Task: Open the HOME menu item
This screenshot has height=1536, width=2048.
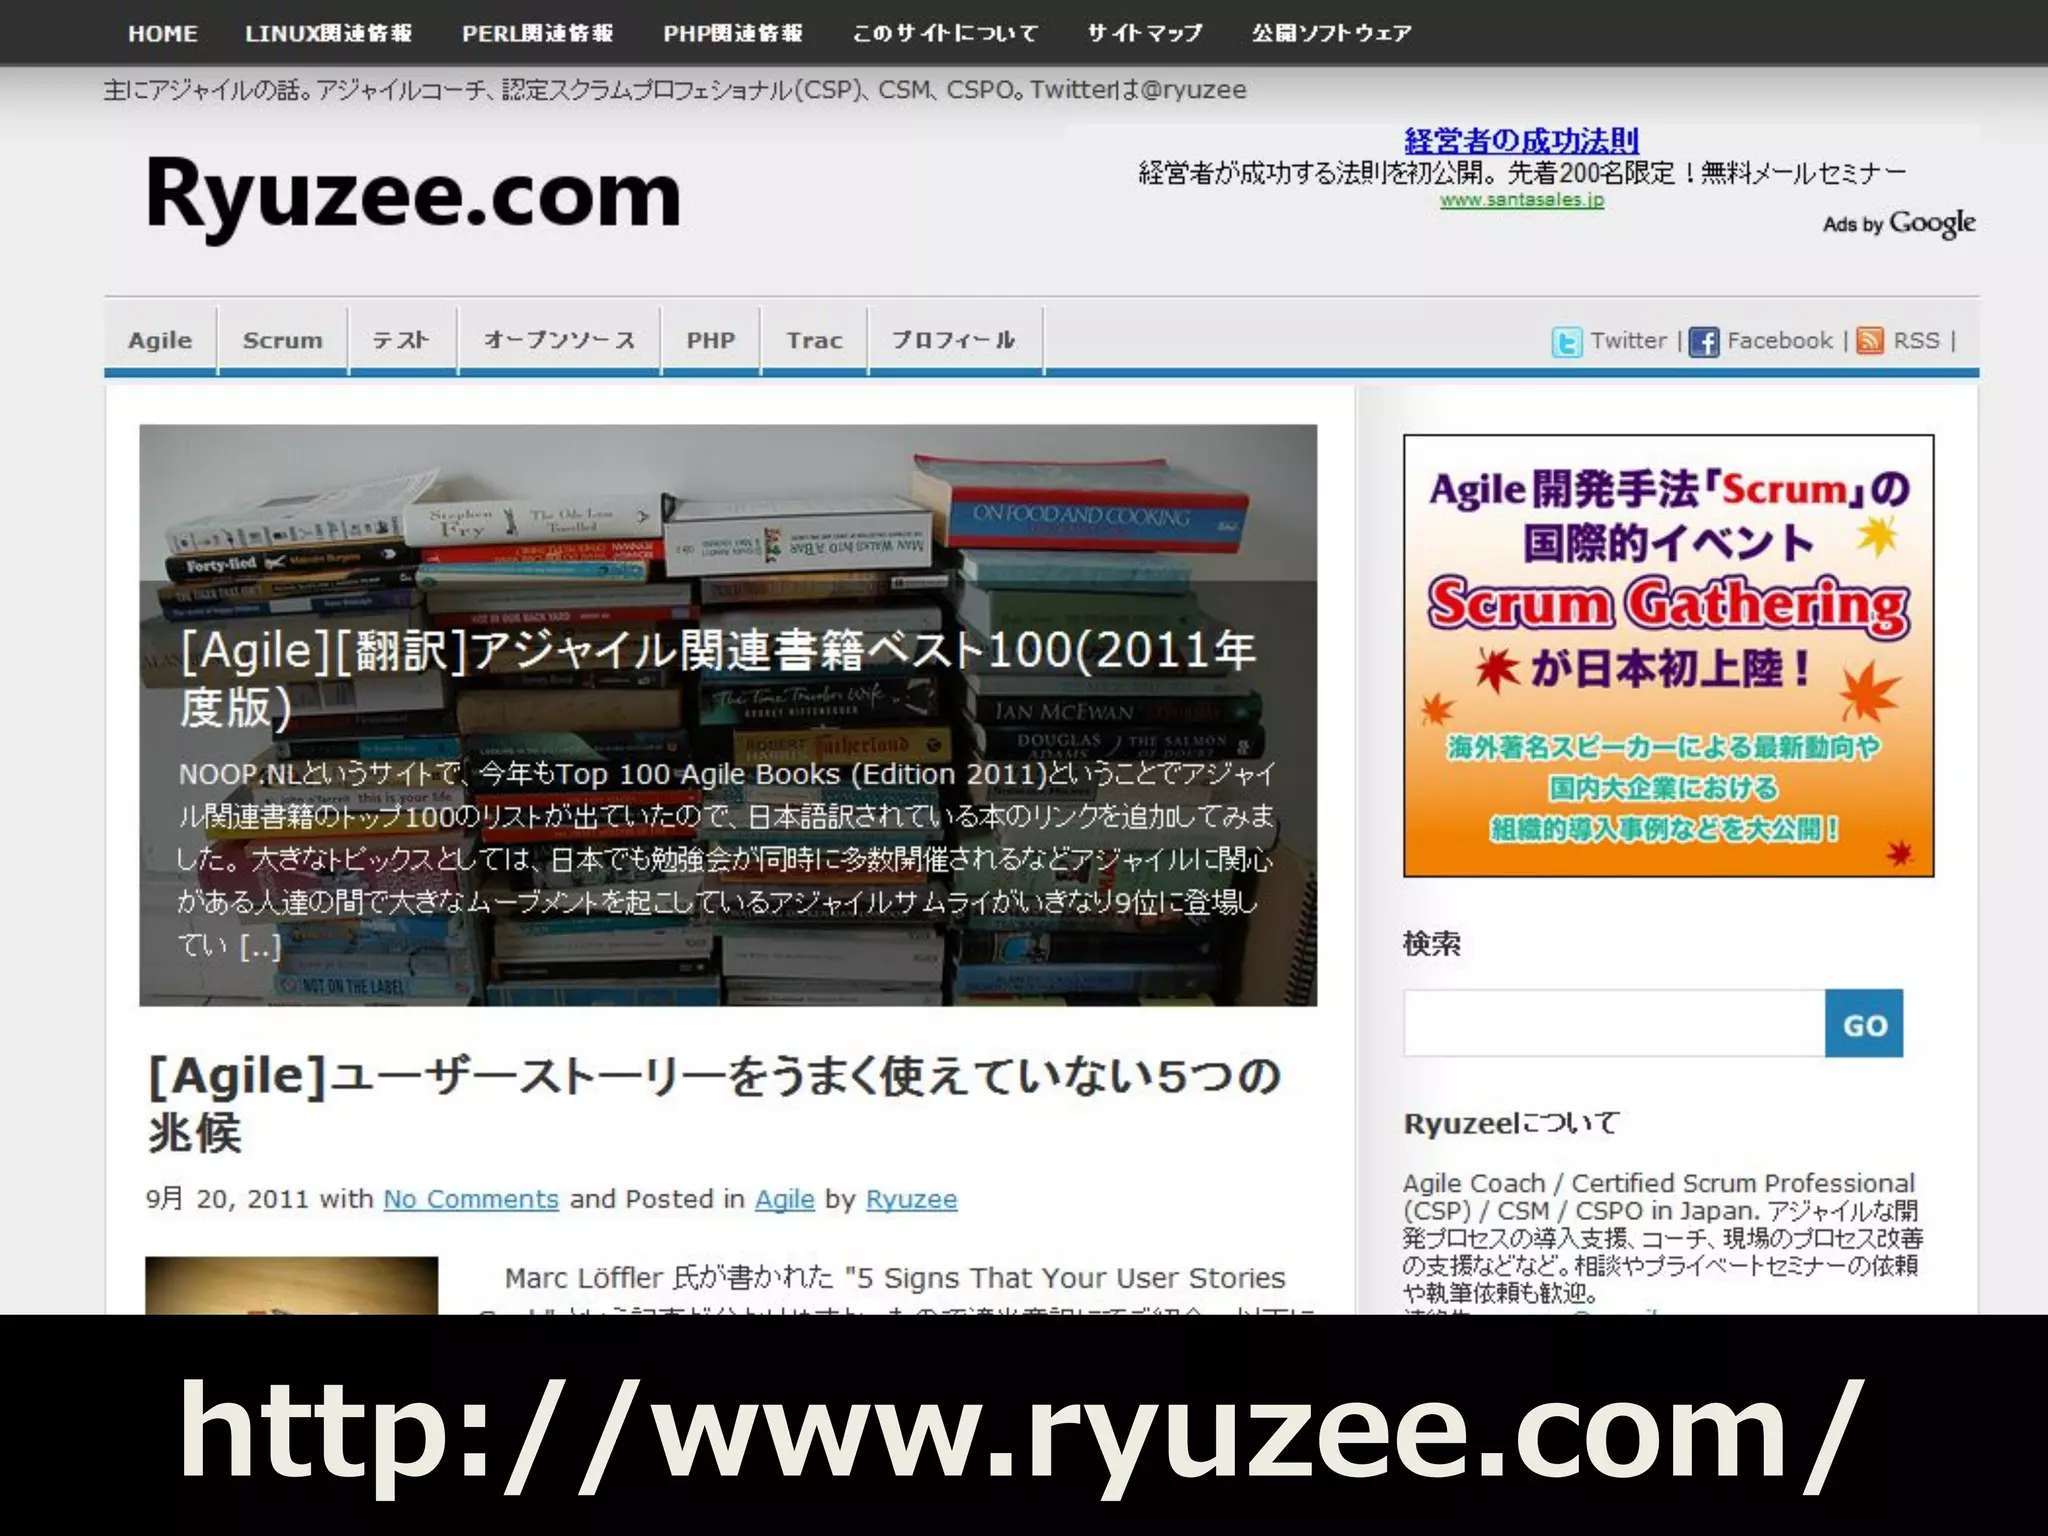Action: coord(162,33)
